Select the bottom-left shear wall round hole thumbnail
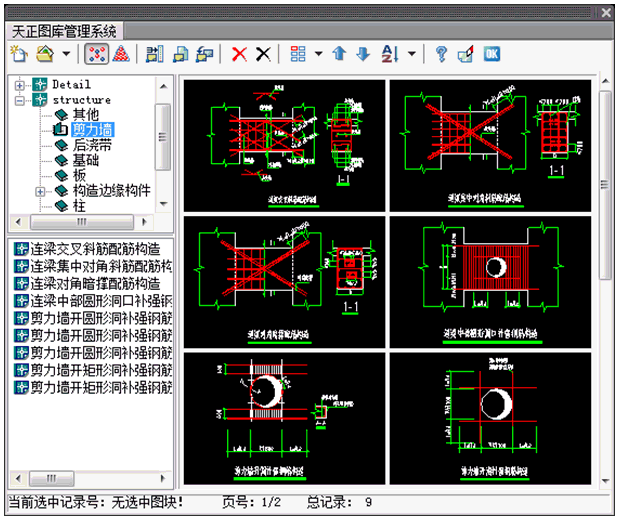The height and width of the screenshot is (520, 621). (x=284, y=418)
